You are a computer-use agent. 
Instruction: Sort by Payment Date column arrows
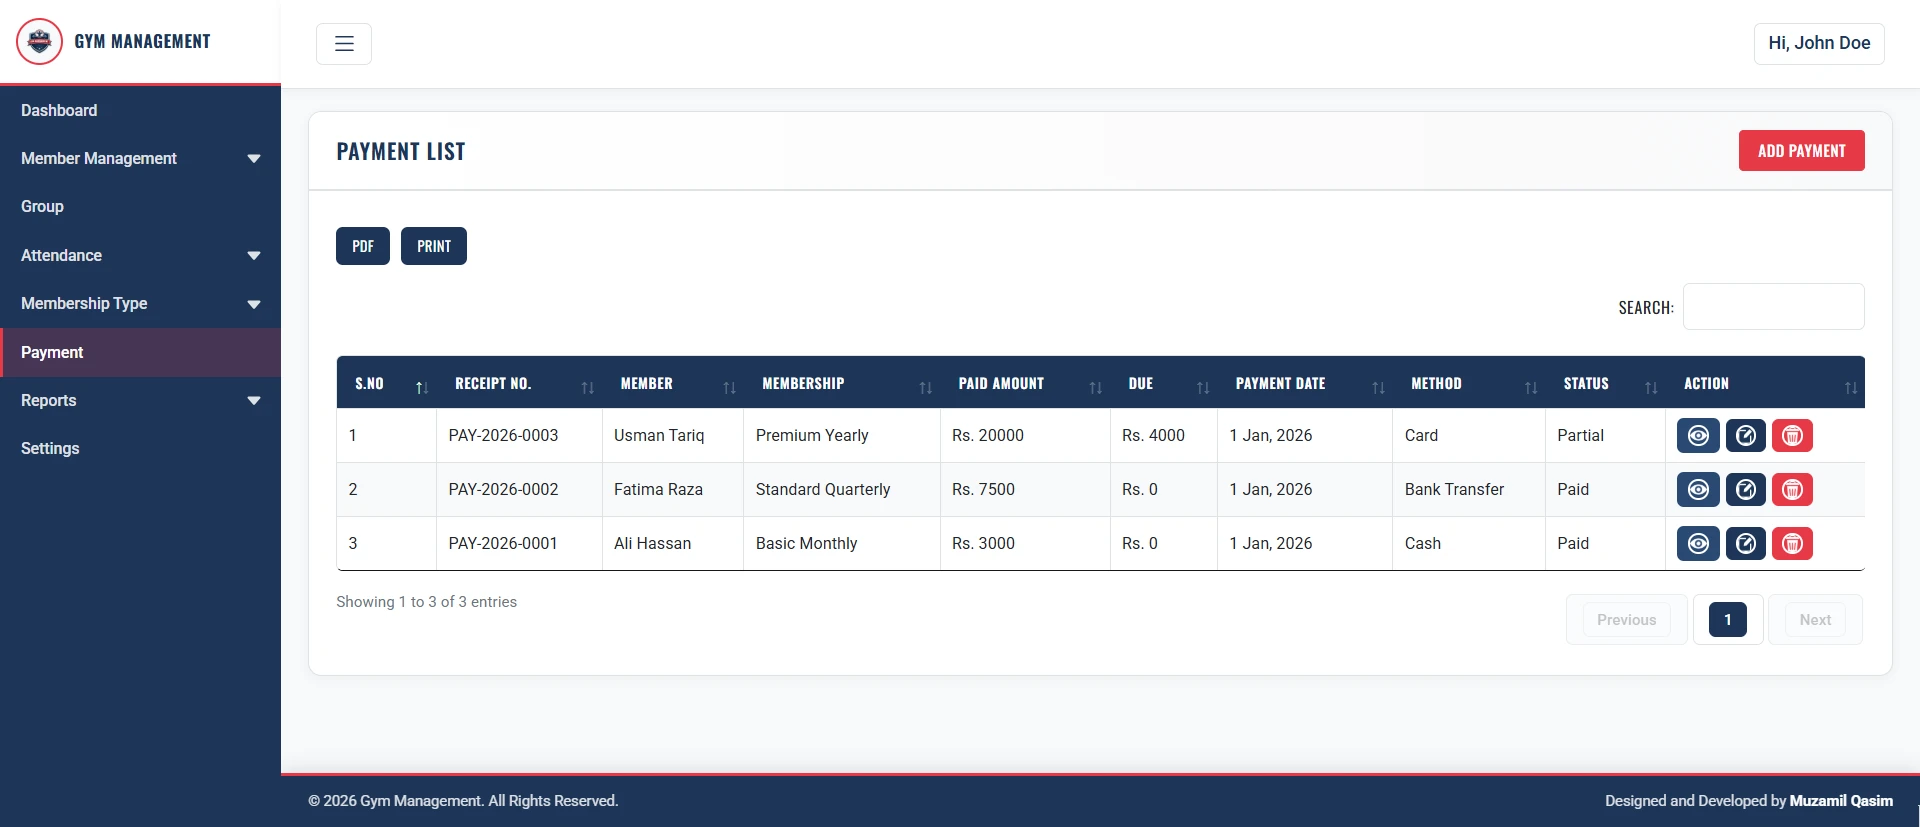click(1379, 387)
